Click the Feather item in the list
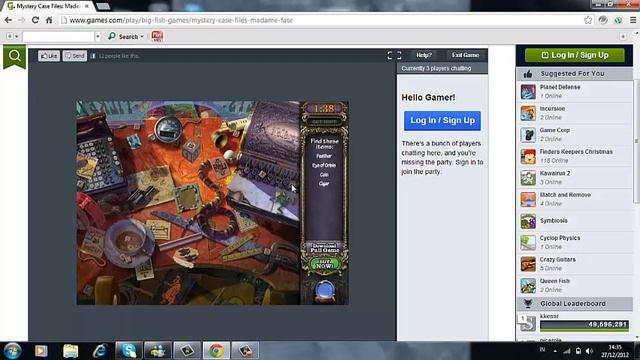Screen dimensions: 640x360 (x=324, y=156)
